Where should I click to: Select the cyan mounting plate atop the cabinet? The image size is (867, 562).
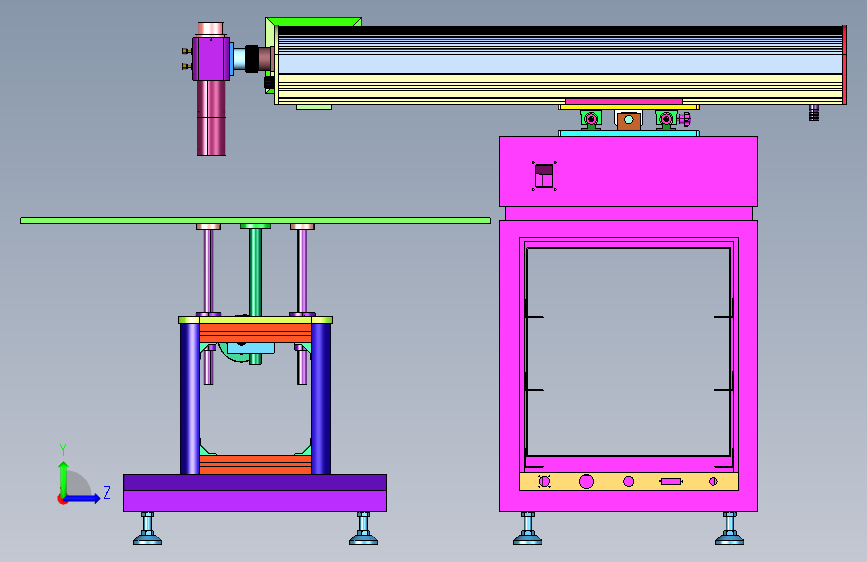tap(629, 133)
